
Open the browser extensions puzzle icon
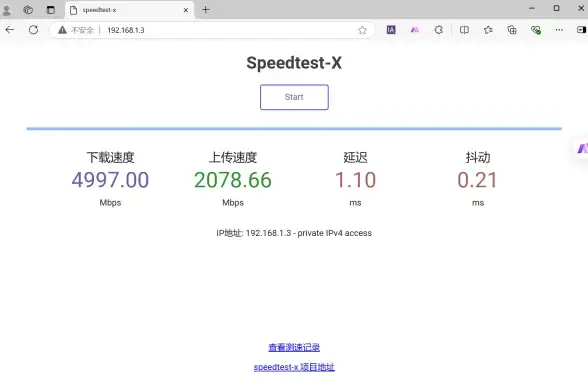click(439, 30)
